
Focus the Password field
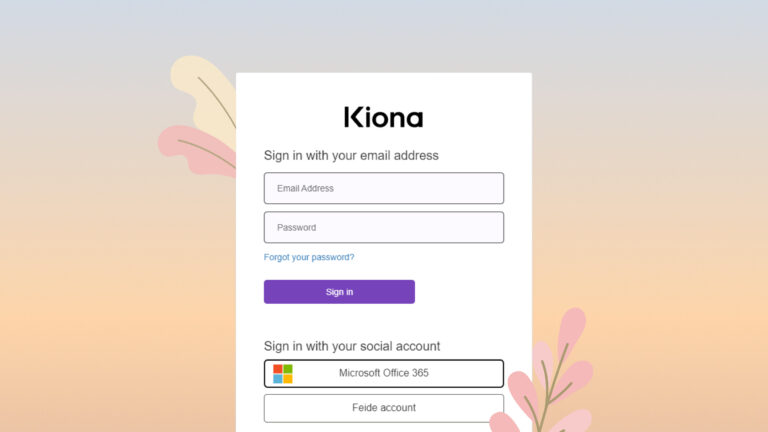[x=384, y=227]
